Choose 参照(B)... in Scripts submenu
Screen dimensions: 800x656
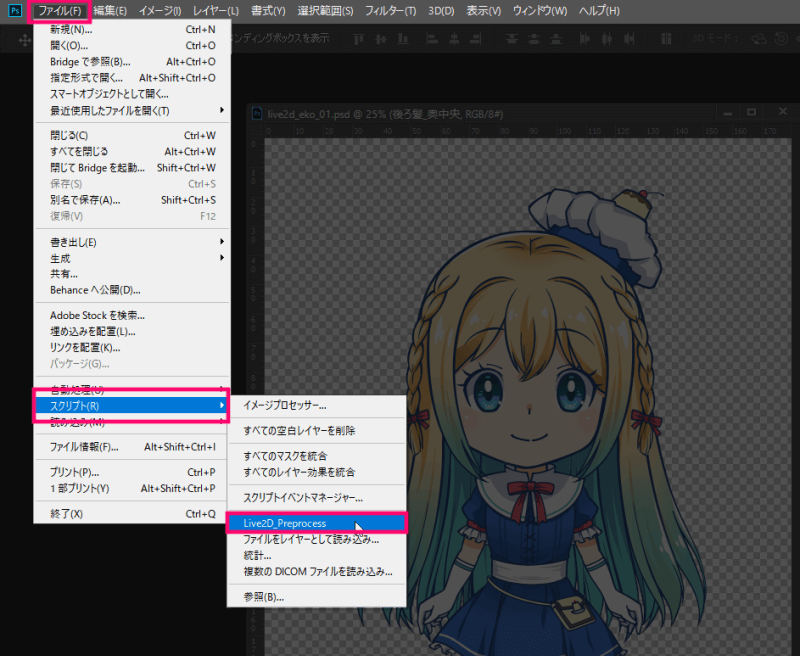[x=317, y=597]
